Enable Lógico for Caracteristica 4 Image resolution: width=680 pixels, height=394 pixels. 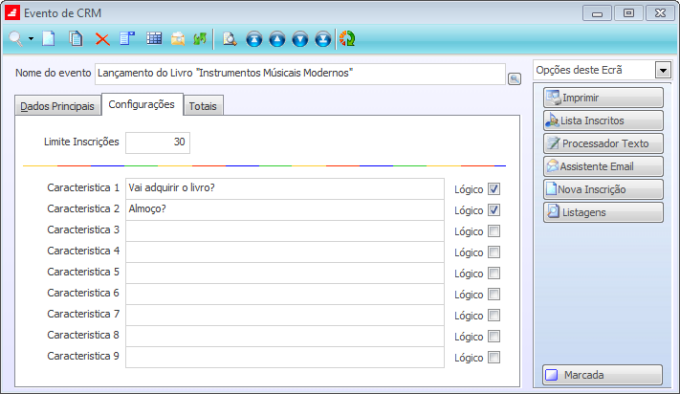tap(494, 252)
